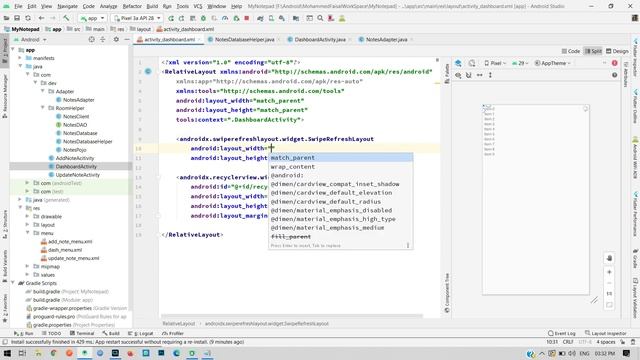Open the Refactor menu

click(132, 6)
